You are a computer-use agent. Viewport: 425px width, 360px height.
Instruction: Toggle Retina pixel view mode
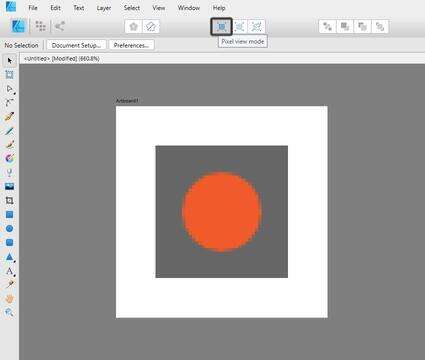coord(239,26)
